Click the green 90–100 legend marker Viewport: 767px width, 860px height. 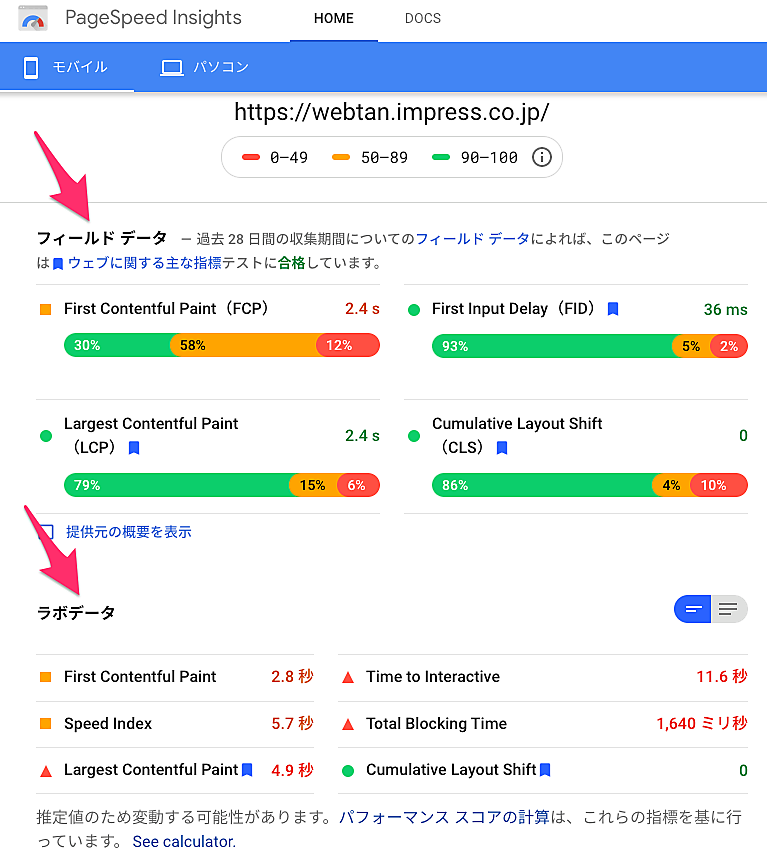[441, 157]
